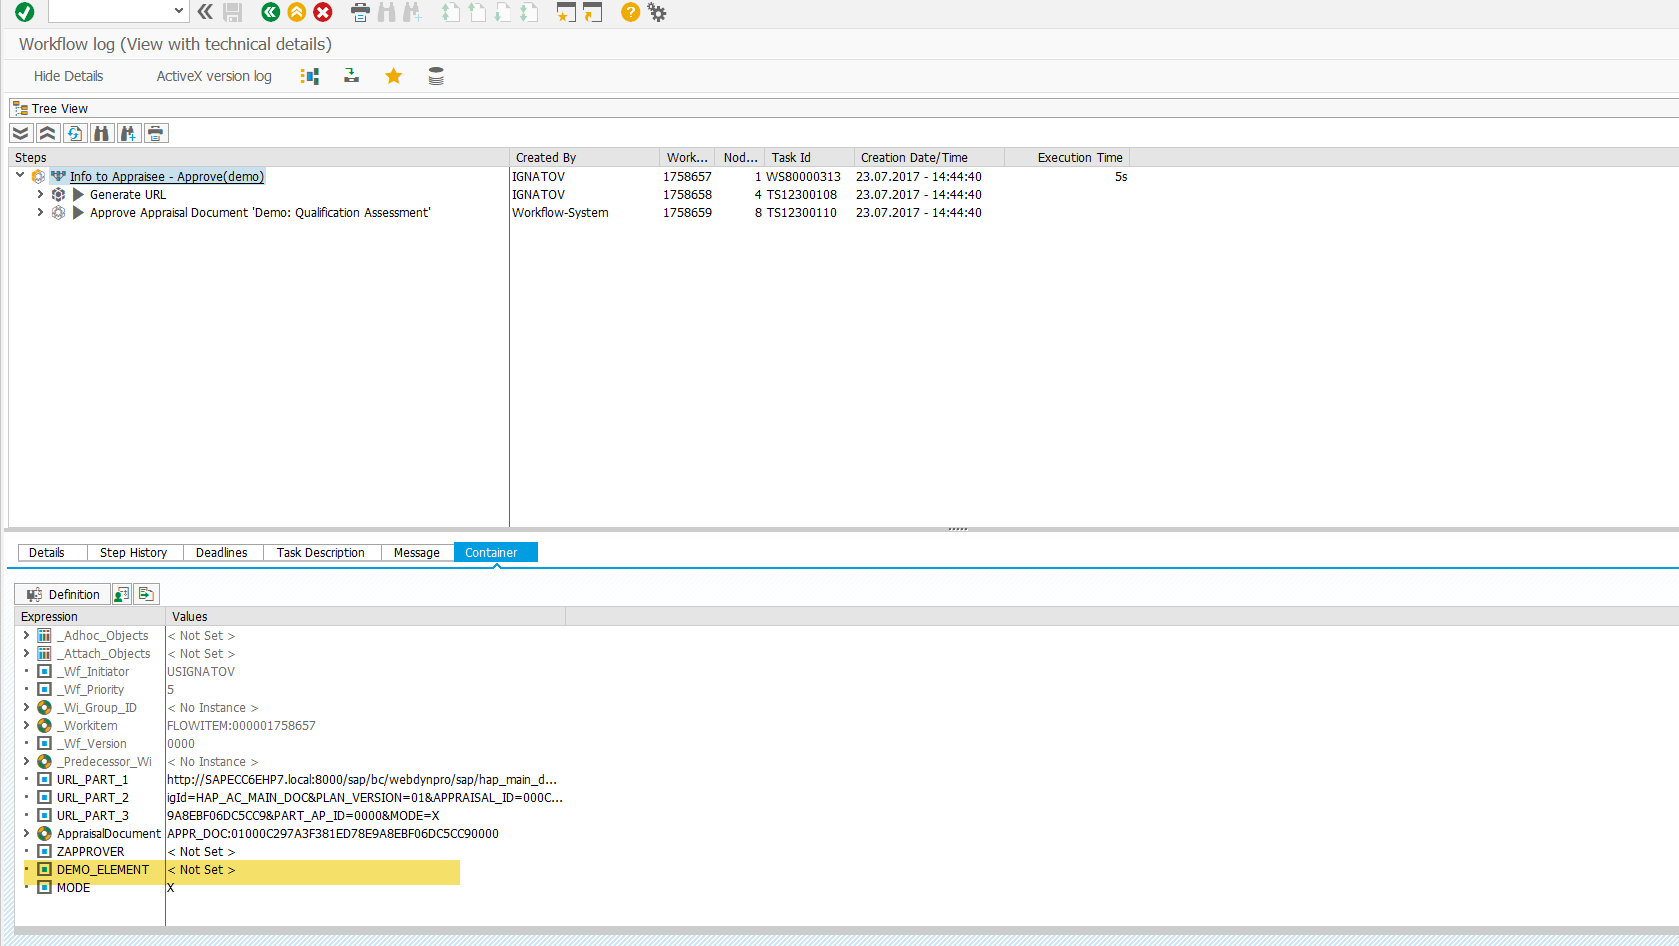Click Print icon in tree toolbar
This screenshot has width=1679, height=946.
[x=156, y=133]
